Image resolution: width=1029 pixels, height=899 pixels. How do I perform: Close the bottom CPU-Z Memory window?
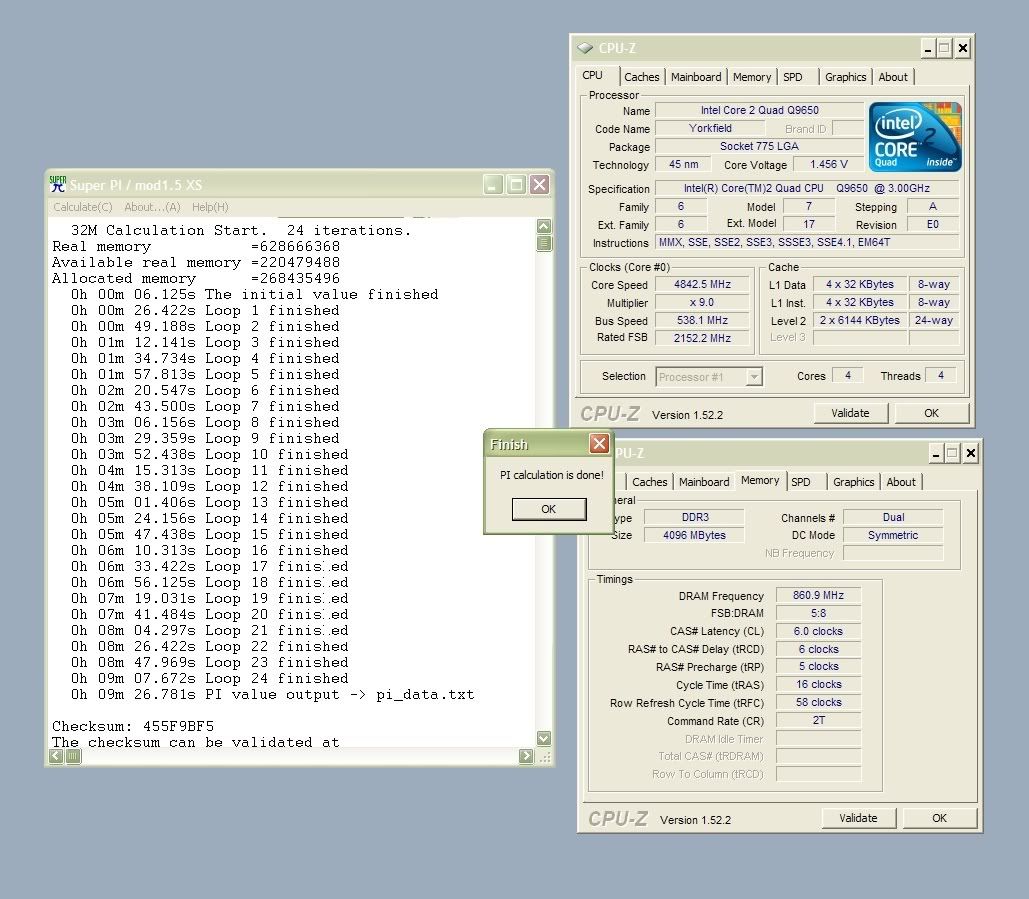(x=971, y=453)
